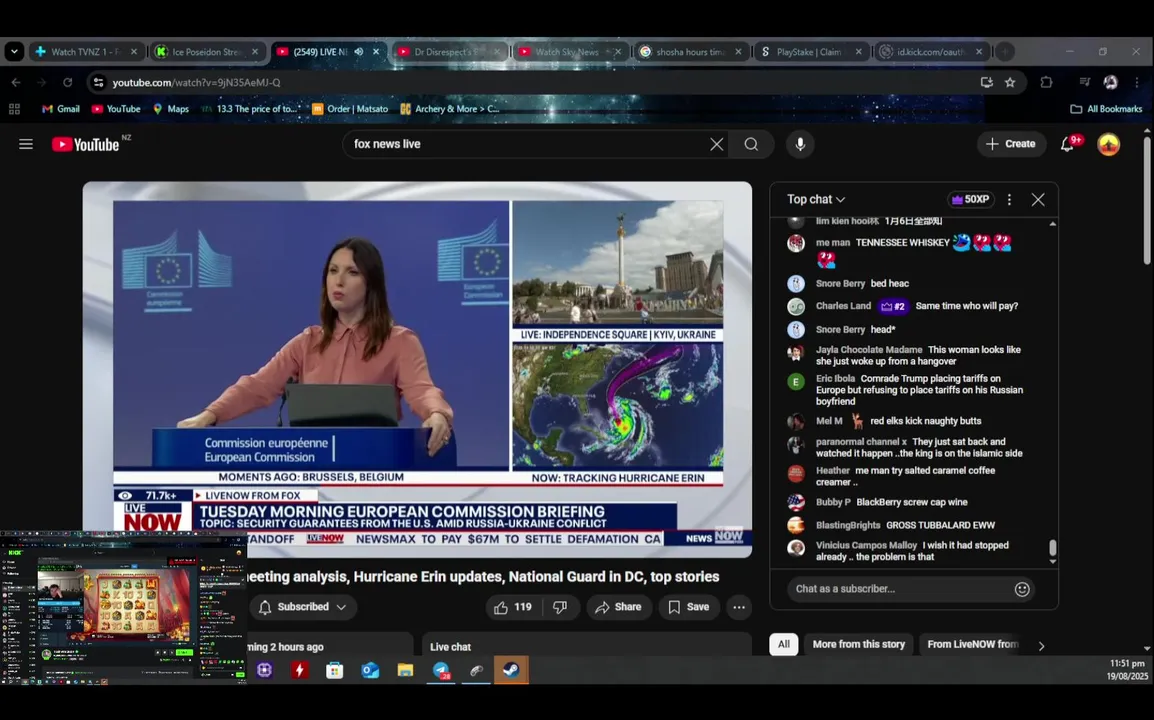Open Outlook from the taskbar
The width and height of the screenshot is (1154, 720).
[x=369, y=670]
